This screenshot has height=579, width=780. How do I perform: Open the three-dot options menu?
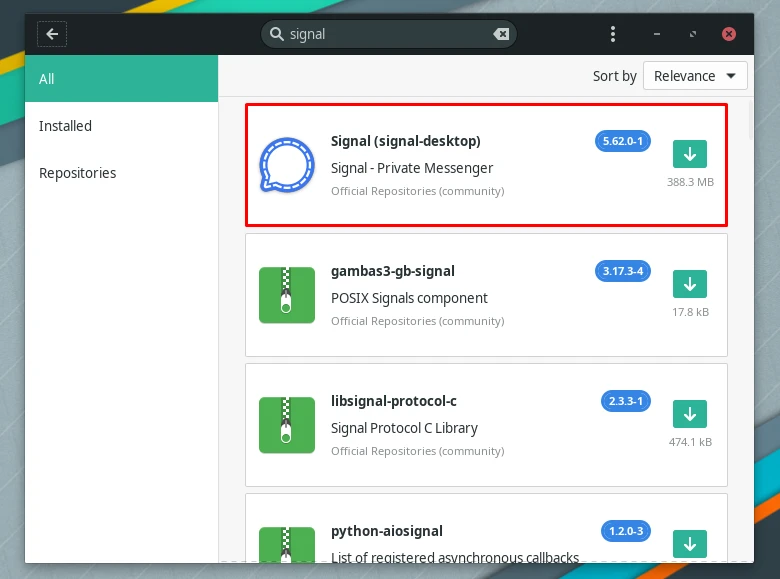pyautogui.click(x=613, y=34)
